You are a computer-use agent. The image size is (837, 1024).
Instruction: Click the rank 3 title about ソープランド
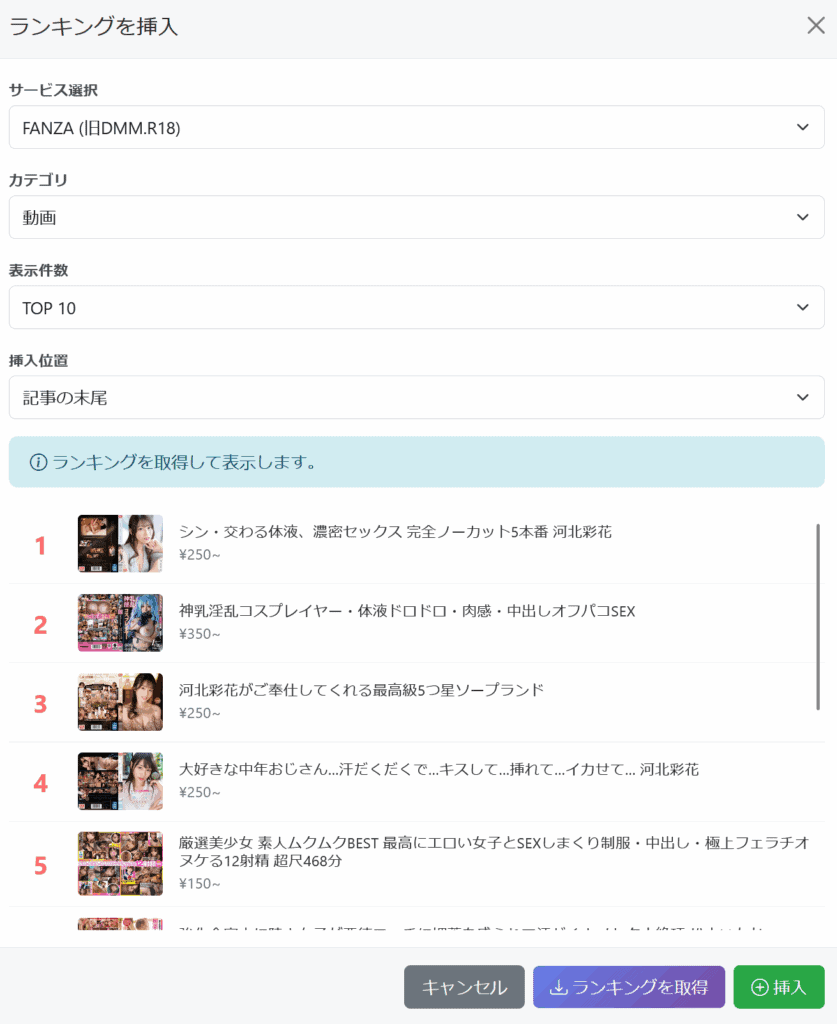pyautogui.click(x=361, y=690)
